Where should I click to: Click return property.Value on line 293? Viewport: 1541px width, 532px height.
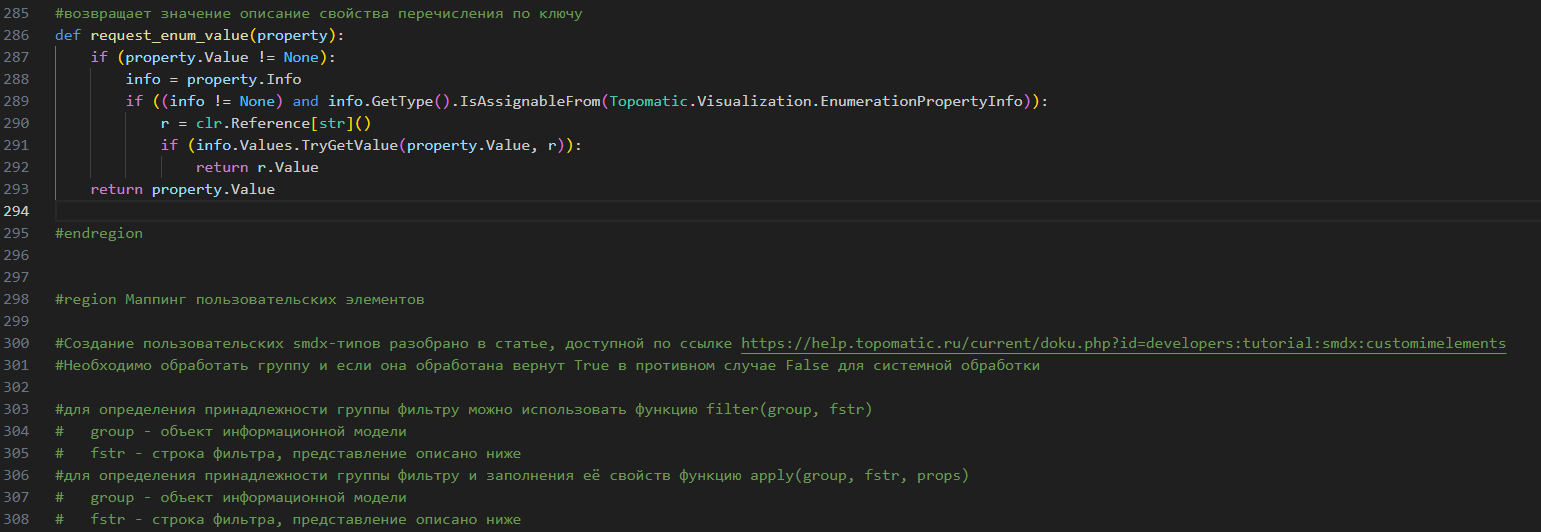182,189
